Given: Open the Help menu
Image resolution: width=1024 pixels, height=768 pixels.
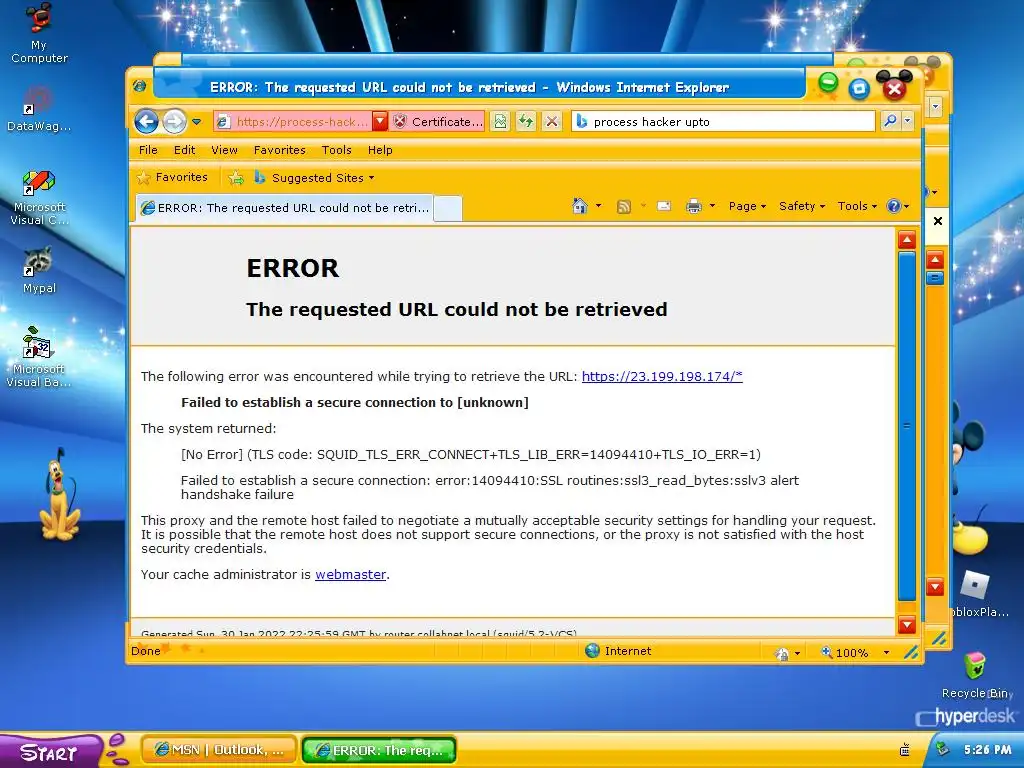Looking at the screenshot, I should pos(380,150).
